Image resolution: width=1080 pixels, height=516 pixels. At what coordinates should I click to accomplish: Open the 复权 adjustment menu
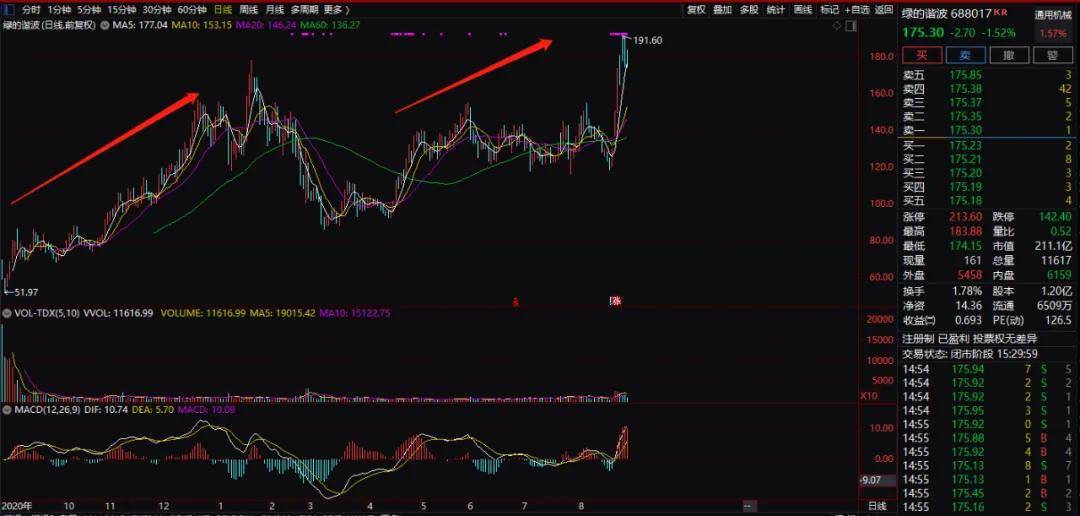[x=696, y=10]
